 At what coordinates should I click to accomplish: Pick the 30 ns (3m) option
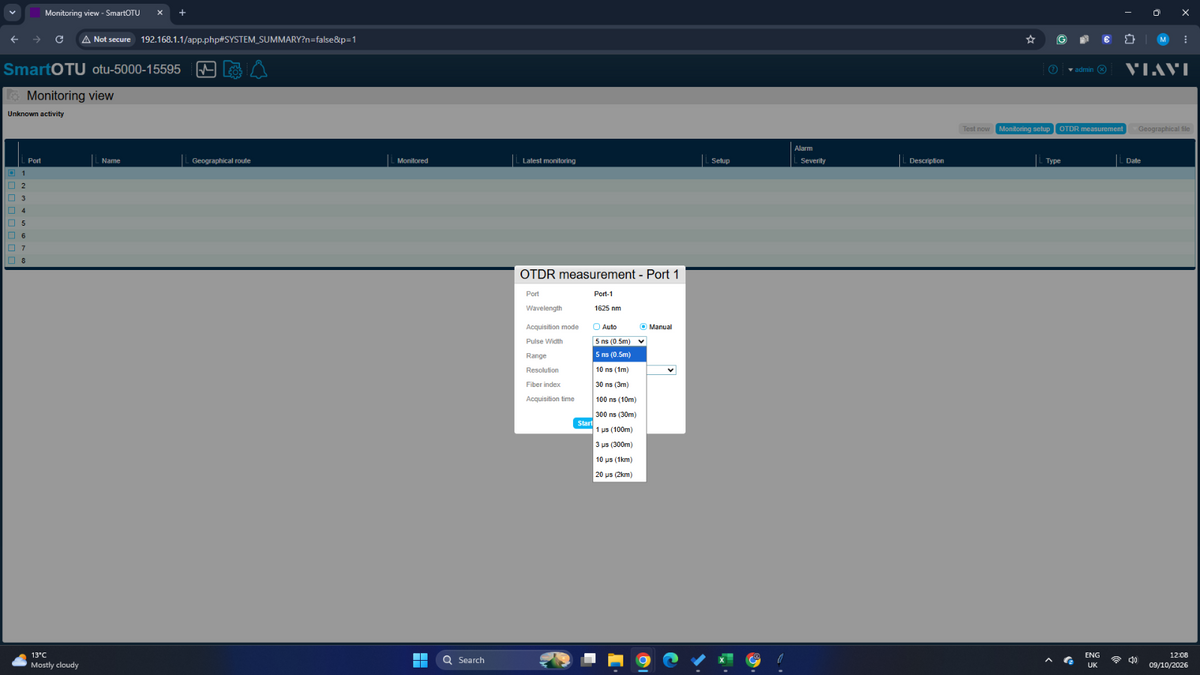point(620,384)
